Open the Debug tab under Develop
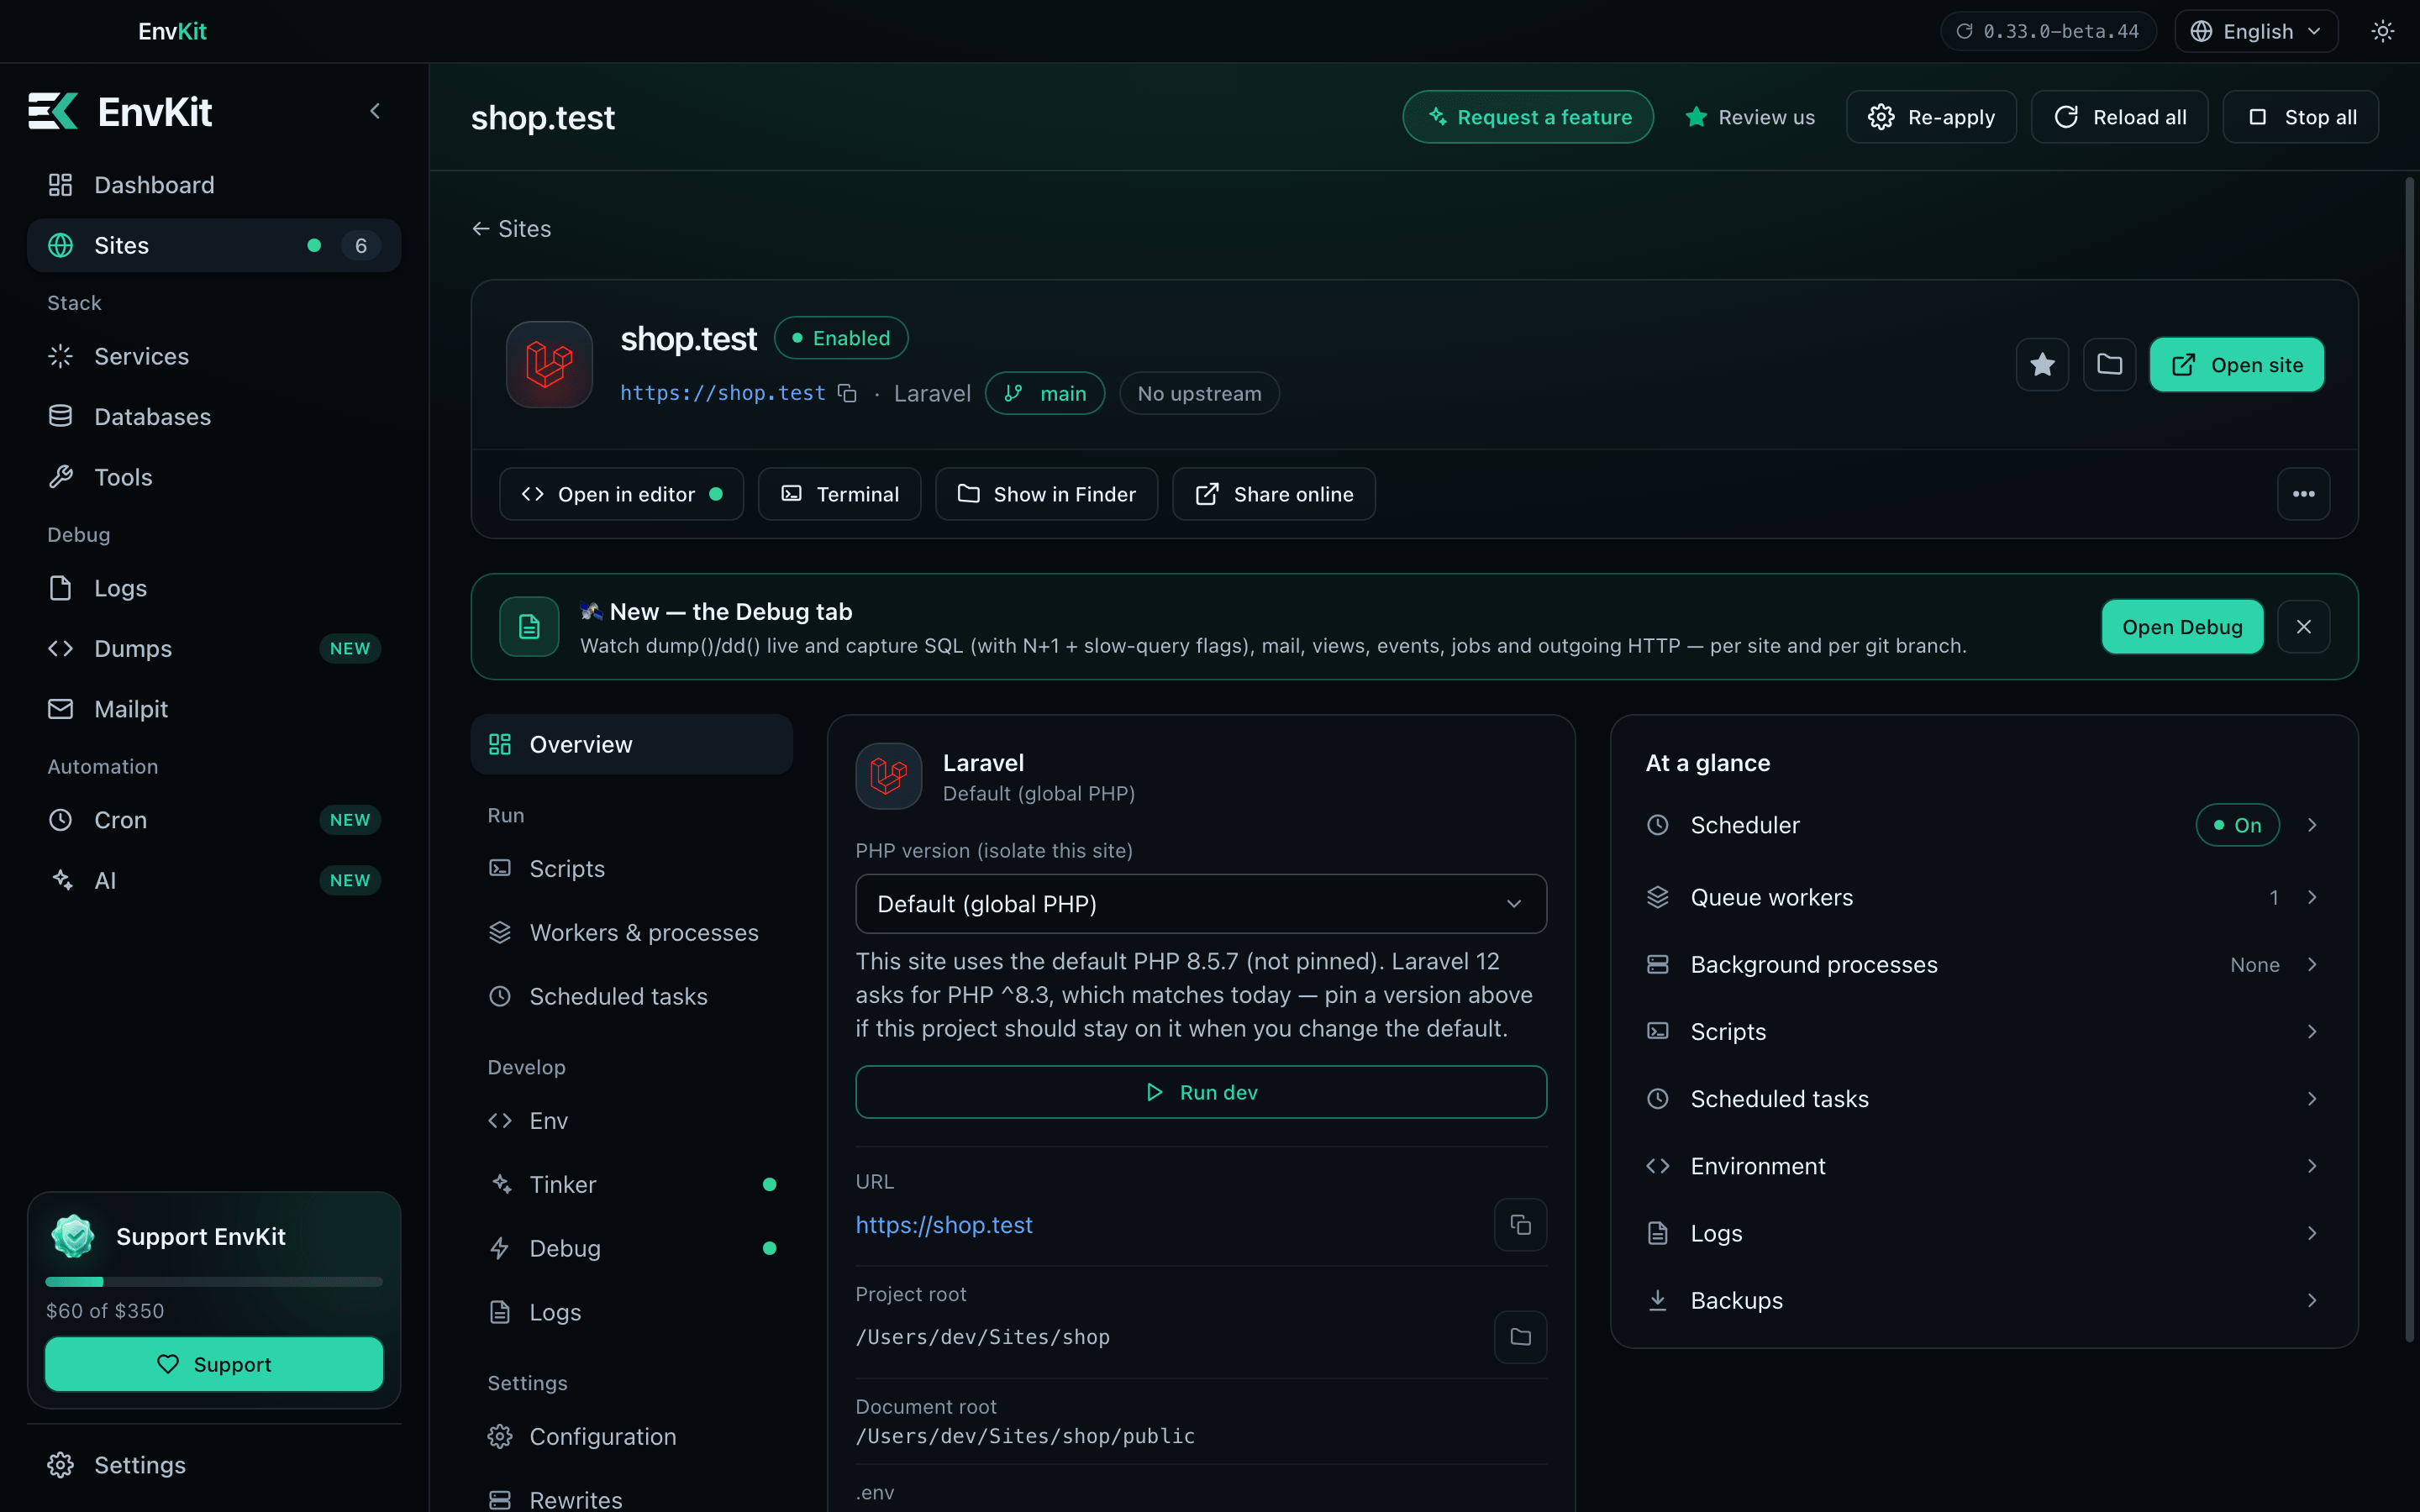The width and height of the screenshot is (2420, 1512). click(x=632, y=1248)
